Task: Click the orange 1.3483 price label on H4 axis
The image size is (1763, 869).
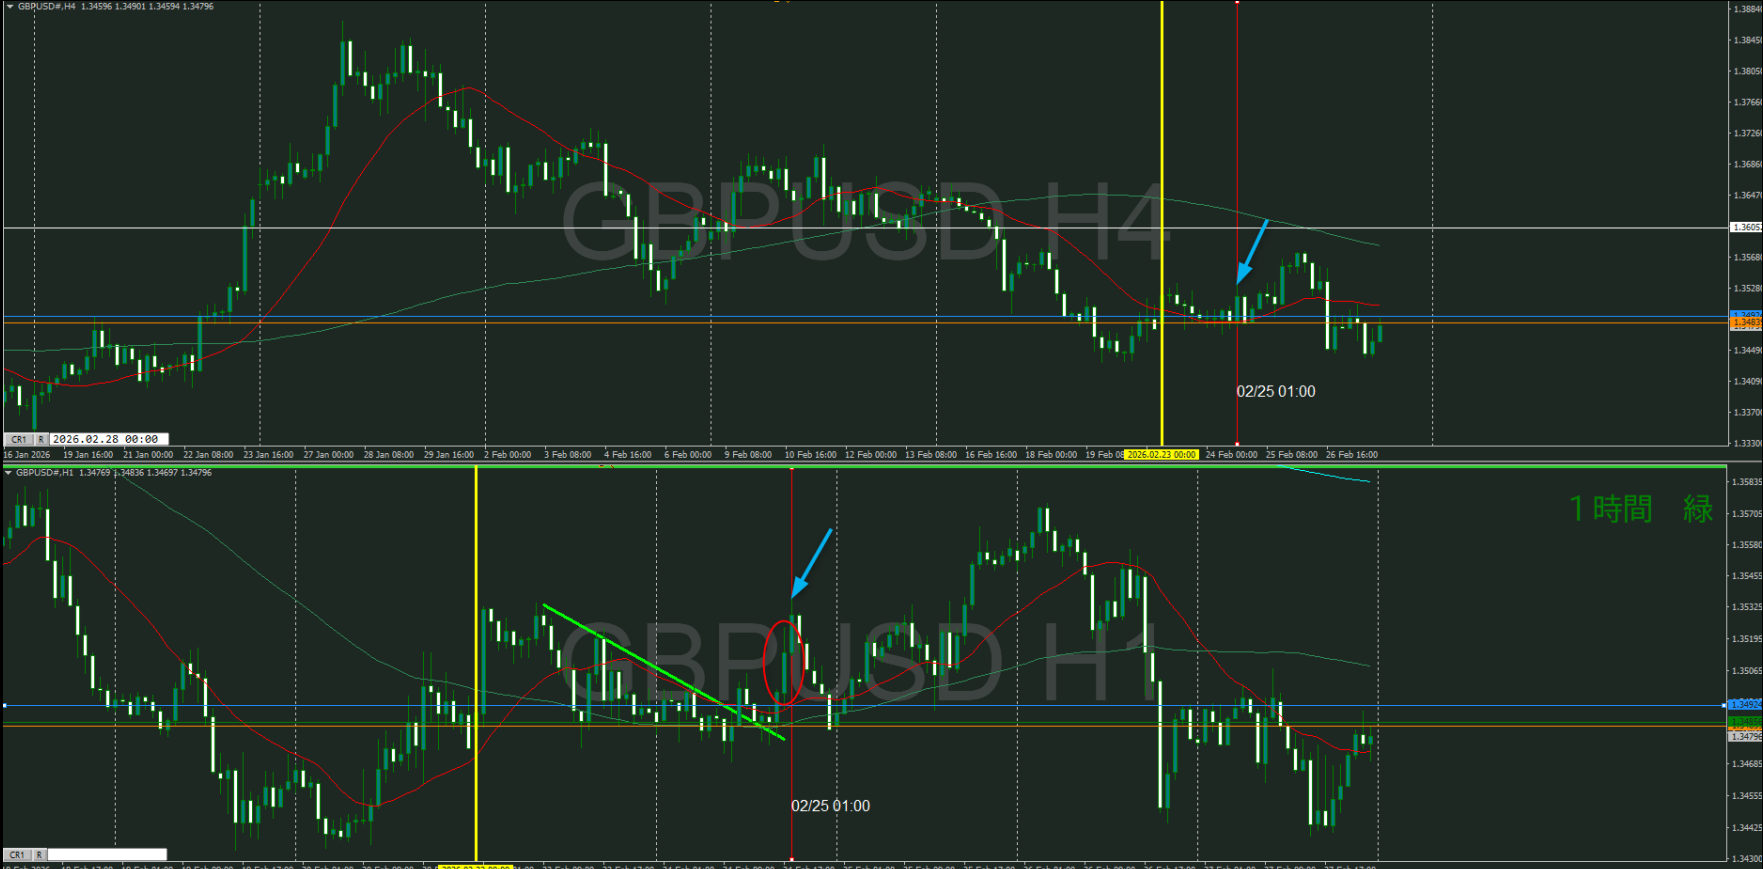Action: pyautogui.click(x=1745, y=323)
